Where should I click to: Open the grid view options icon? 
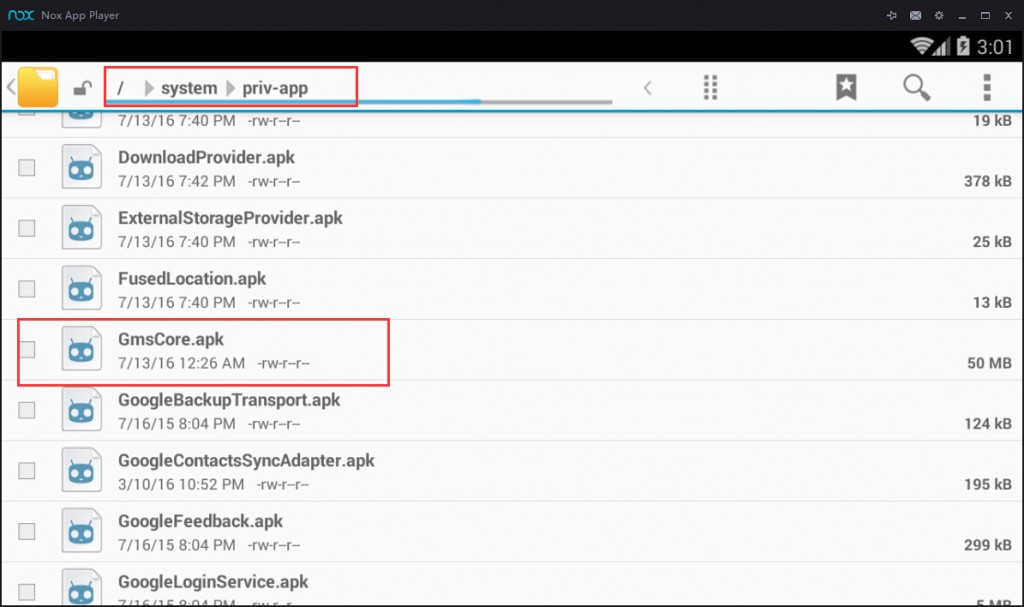click(x=711, y=87)
